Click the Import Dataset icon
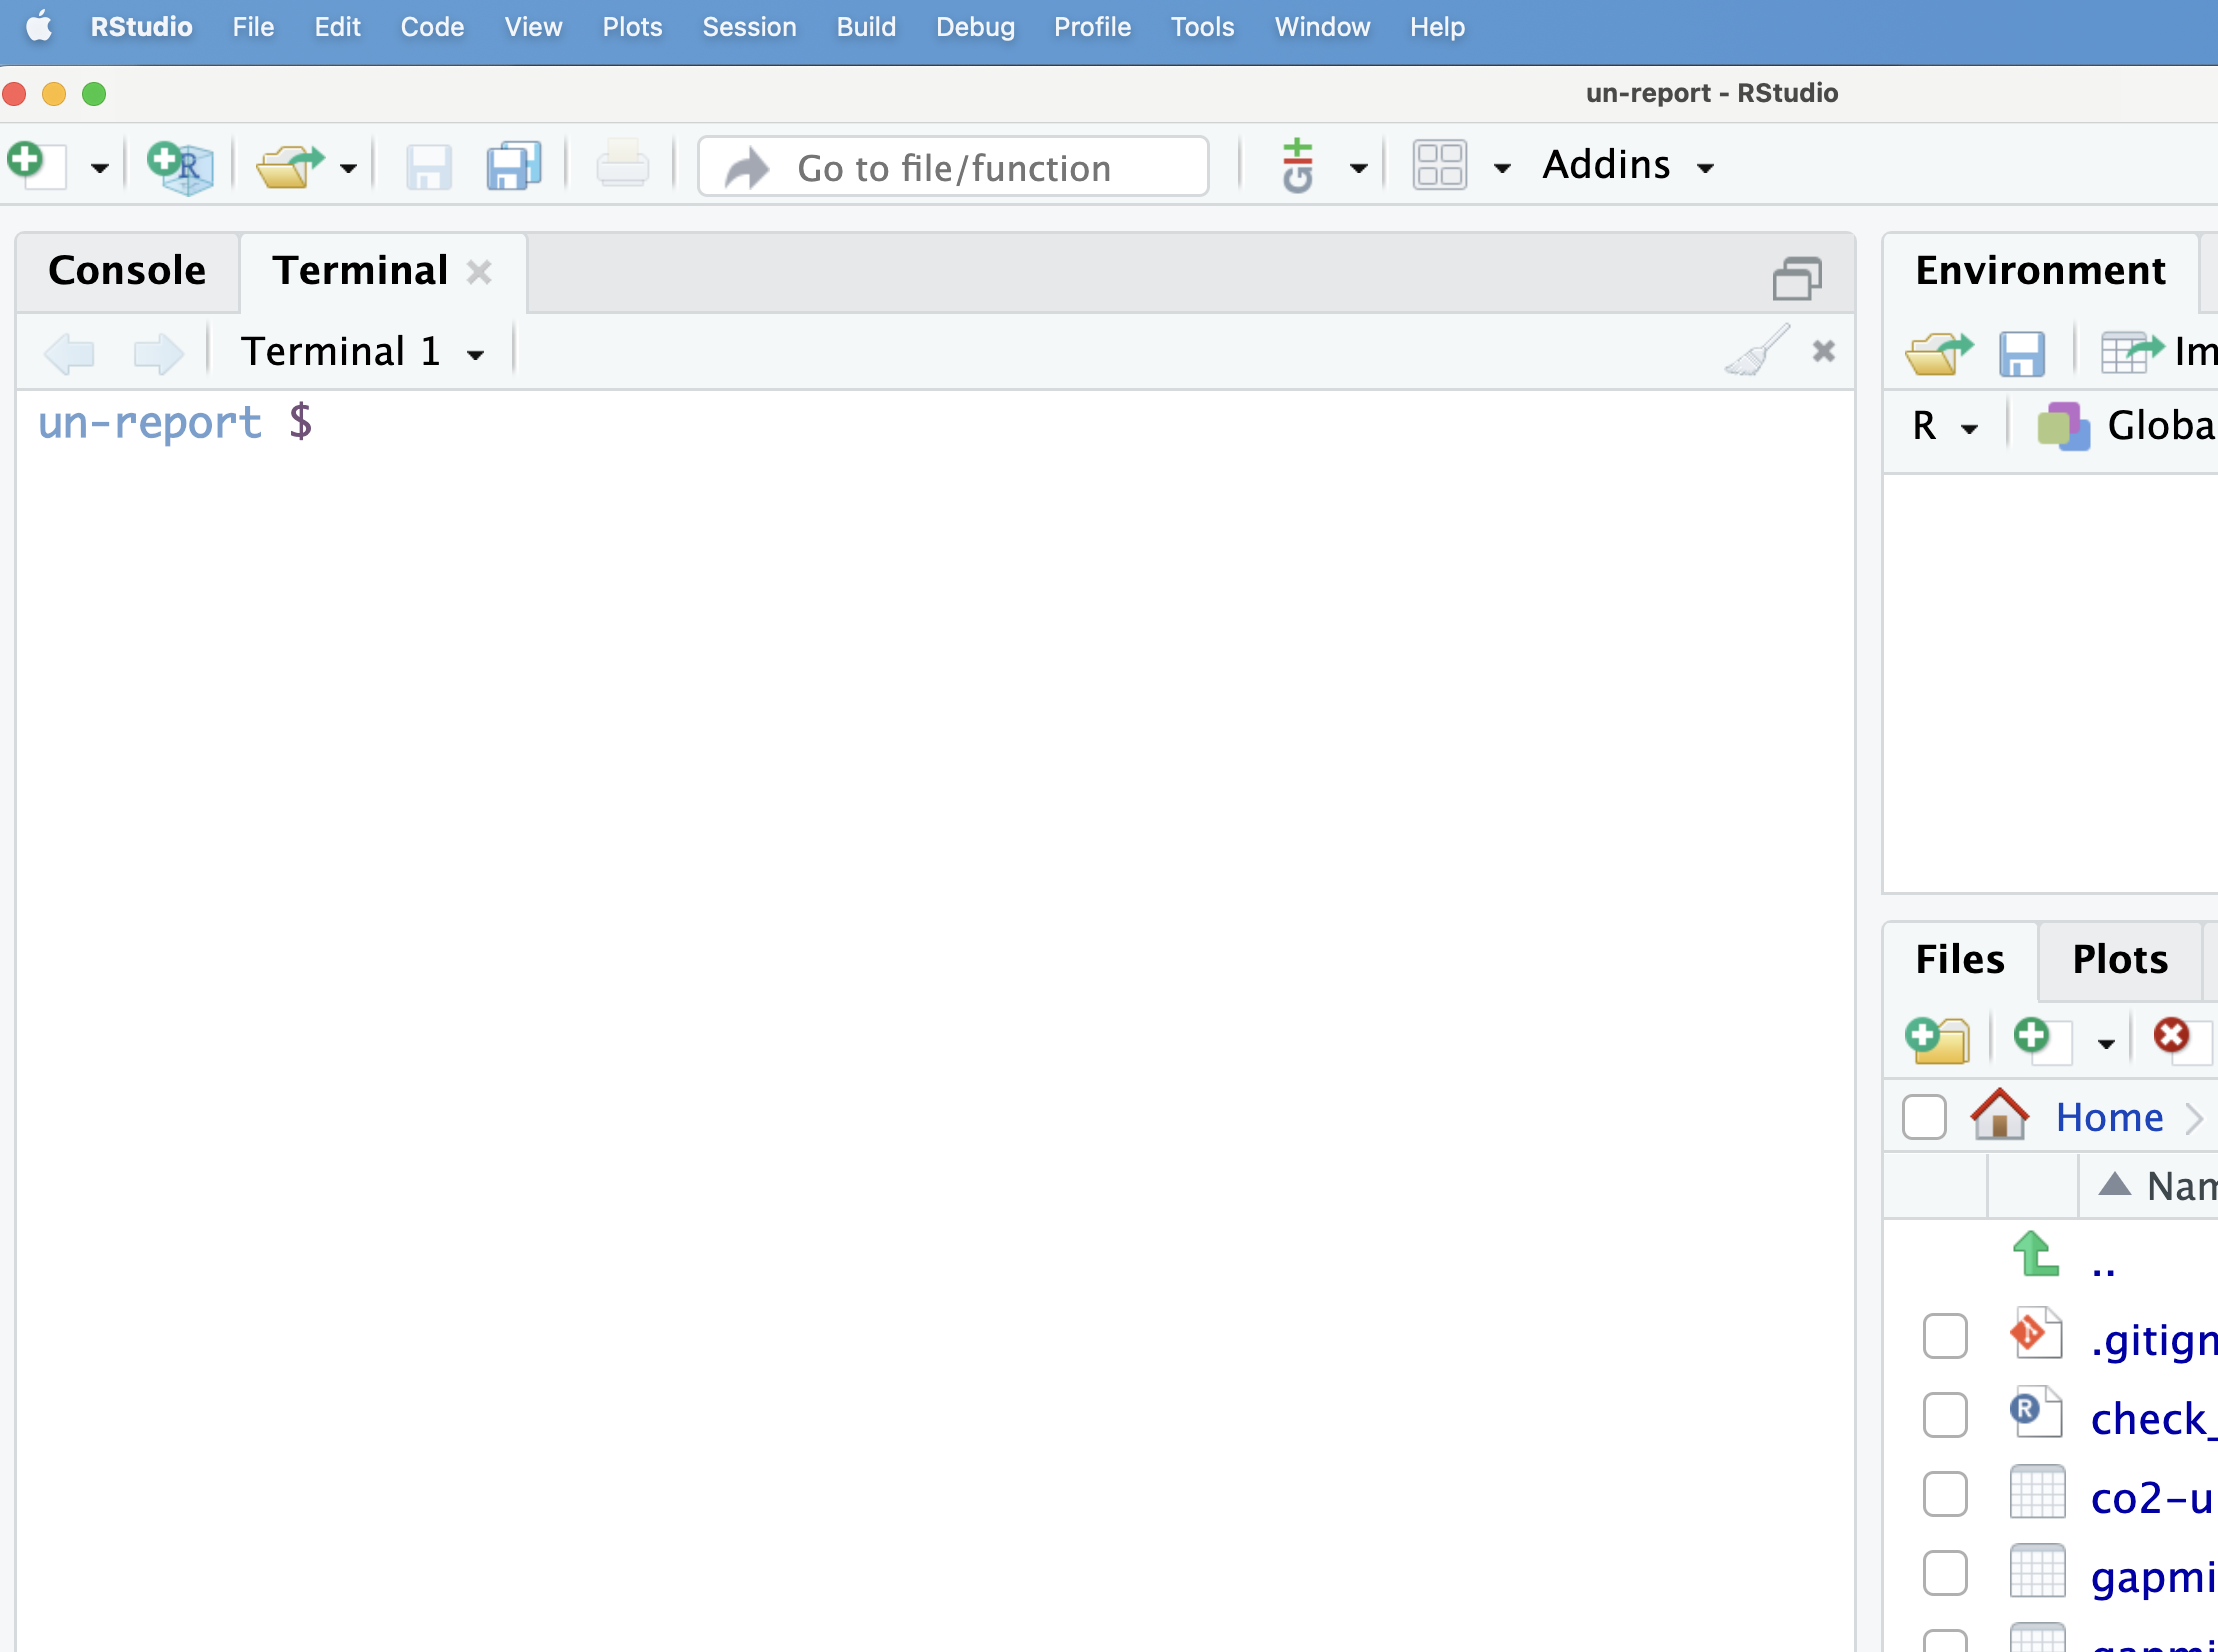2218x1652 pixels. 2133,352
